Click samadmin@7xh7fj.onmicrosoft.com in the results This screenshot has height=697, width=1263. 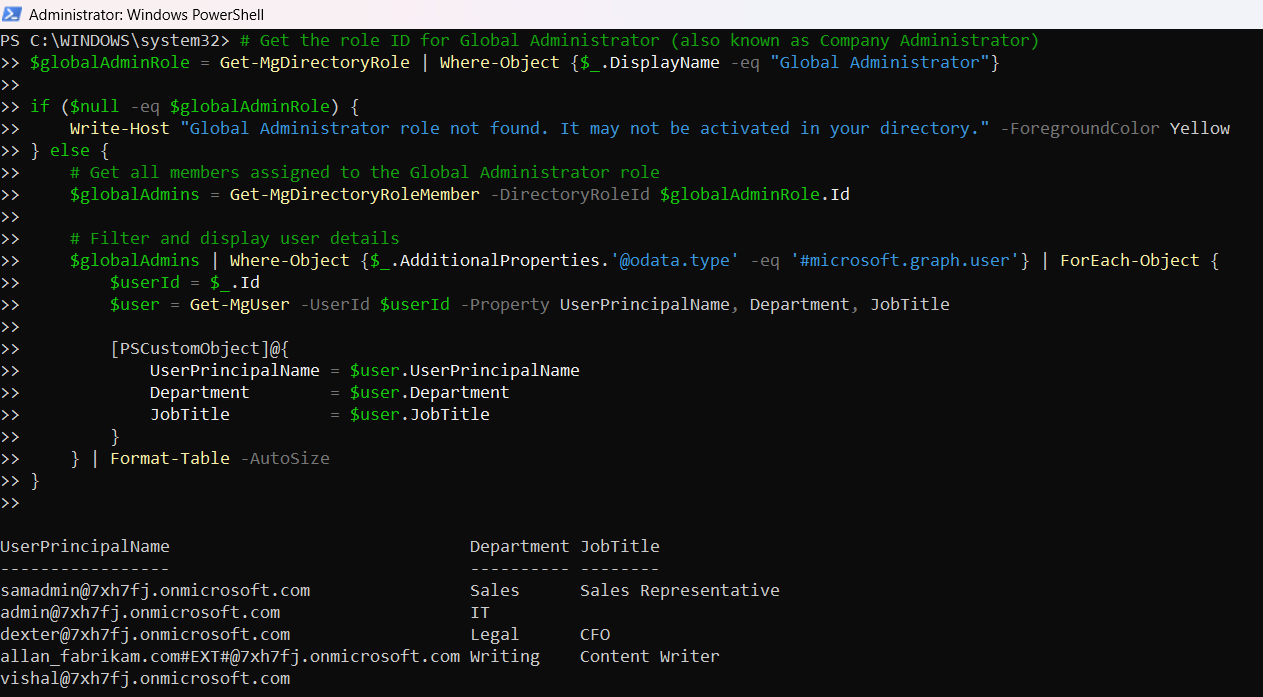(x=155, y=590)
